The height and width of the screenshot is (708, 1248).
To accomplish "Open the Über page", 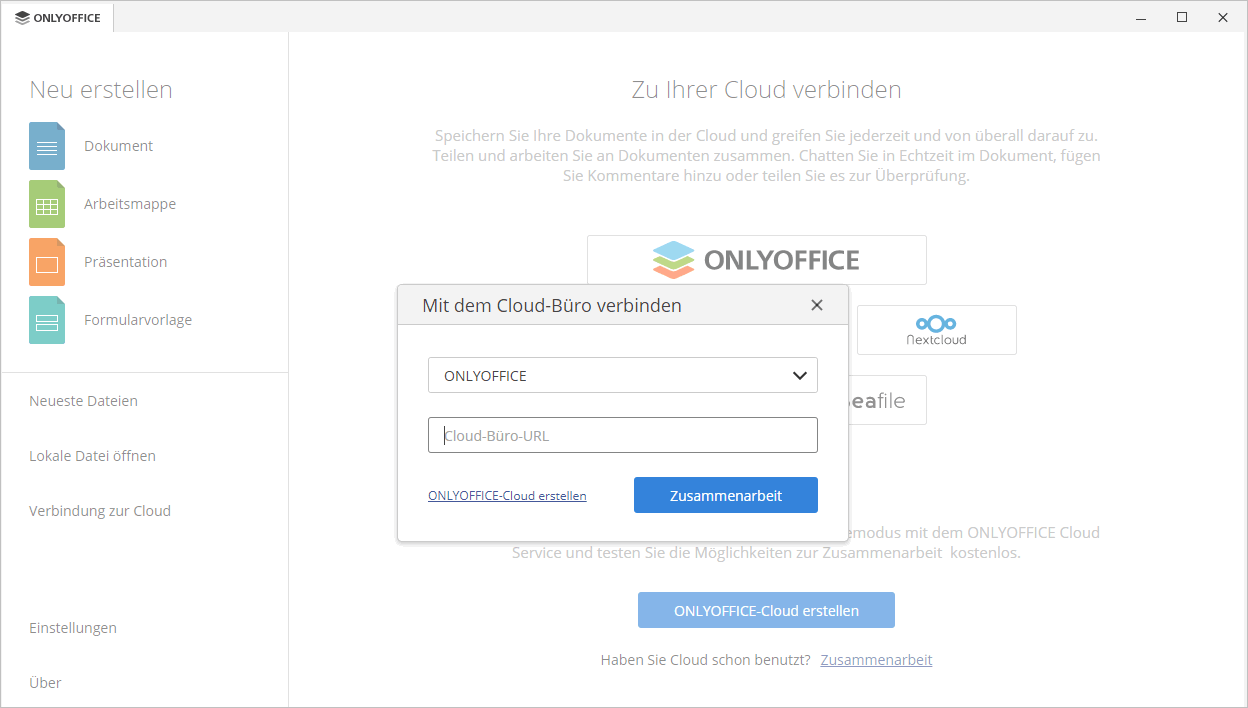I will tap(45, 683).
